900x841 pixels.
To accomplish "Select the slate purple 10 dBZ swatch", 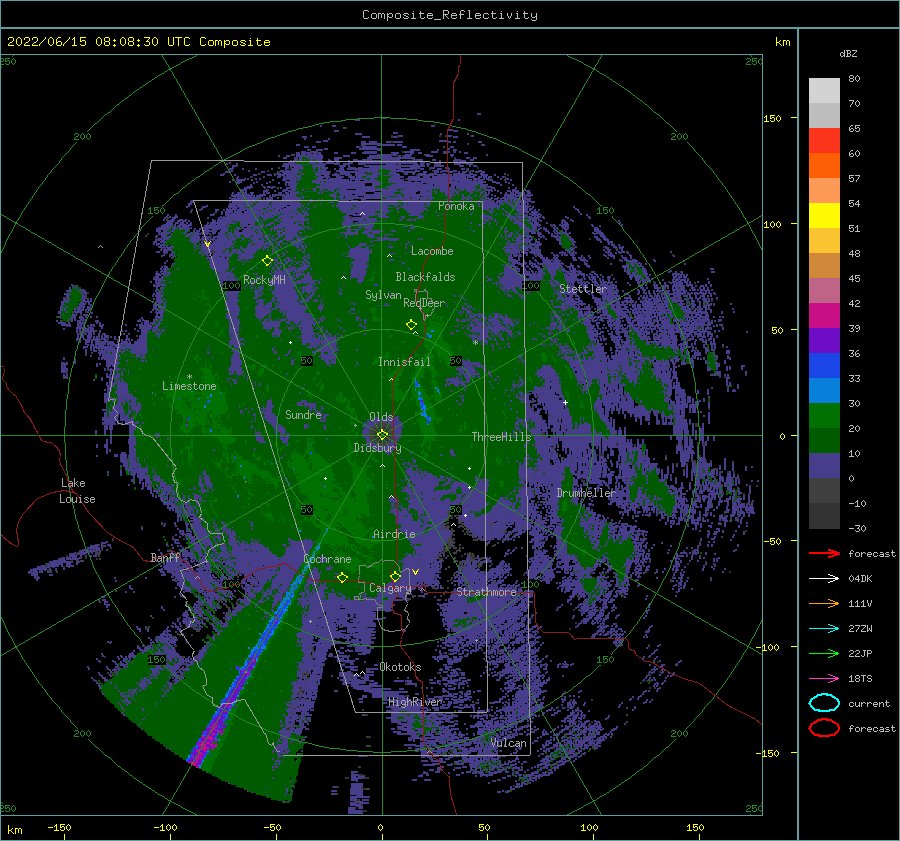I will point(824,465).
